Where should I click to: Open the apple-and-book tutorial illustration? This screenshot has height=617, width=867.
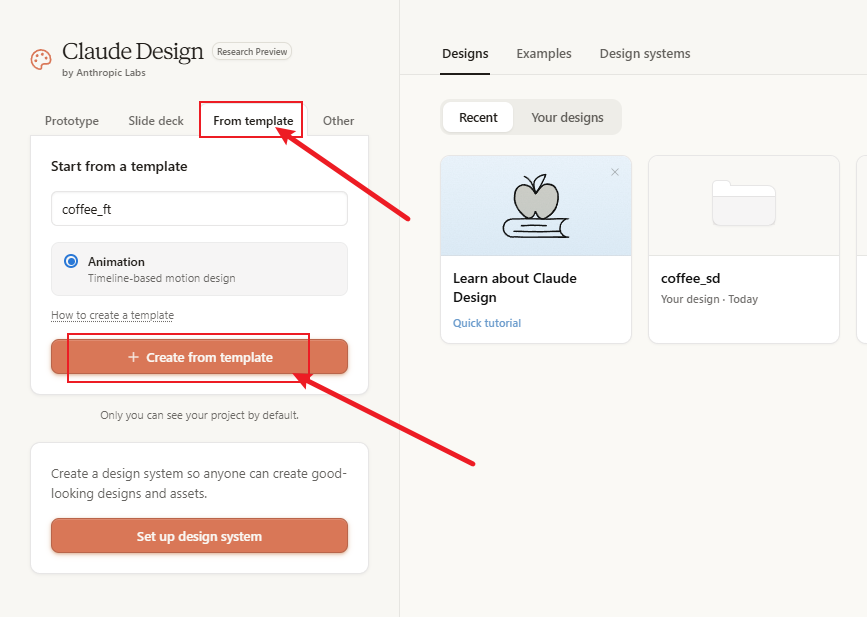(536, 206)
